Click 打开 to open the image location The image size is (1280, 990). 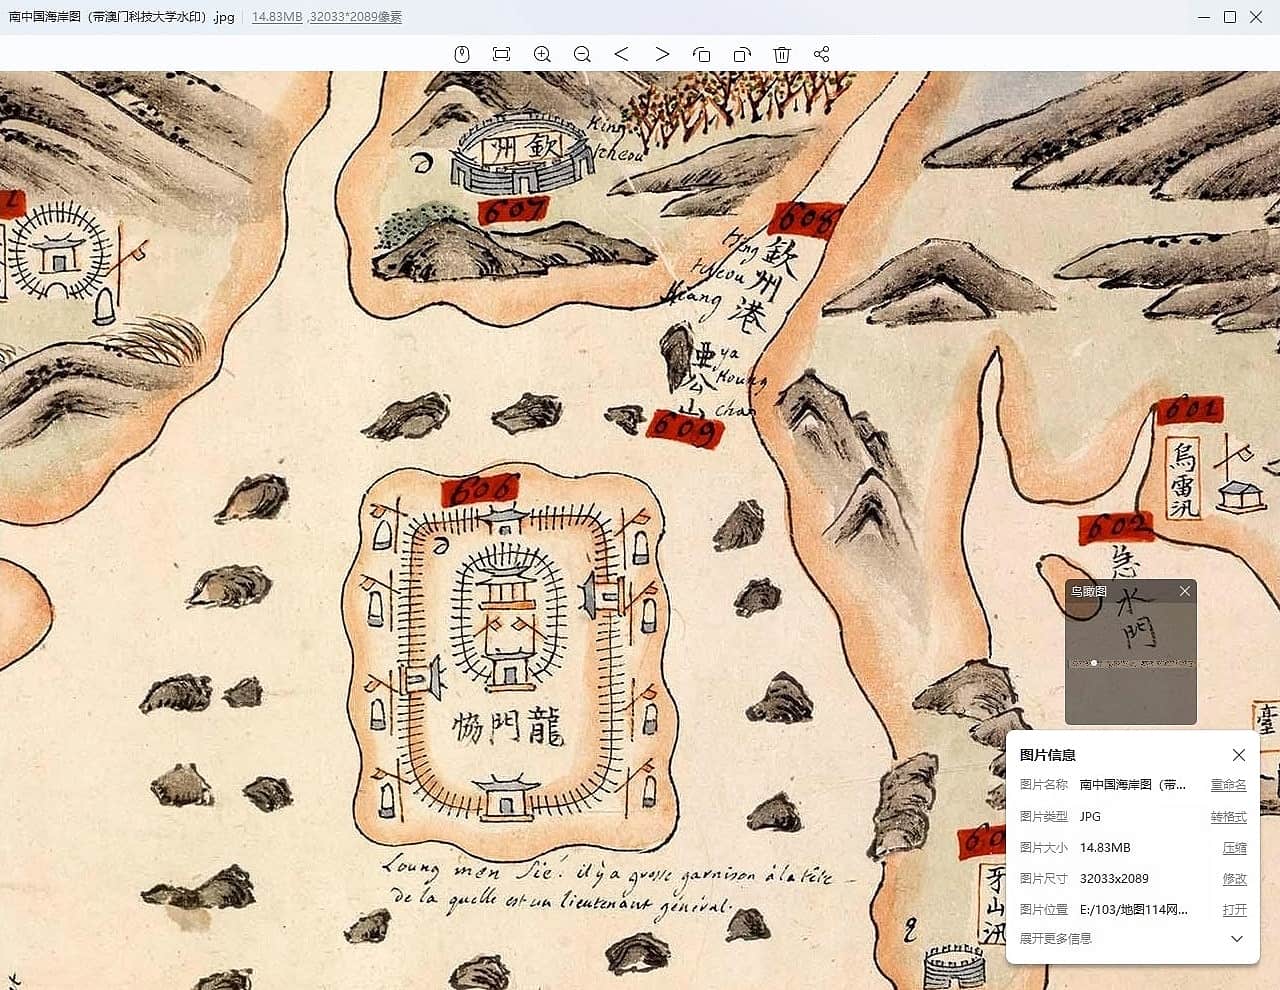[1235, 910]
